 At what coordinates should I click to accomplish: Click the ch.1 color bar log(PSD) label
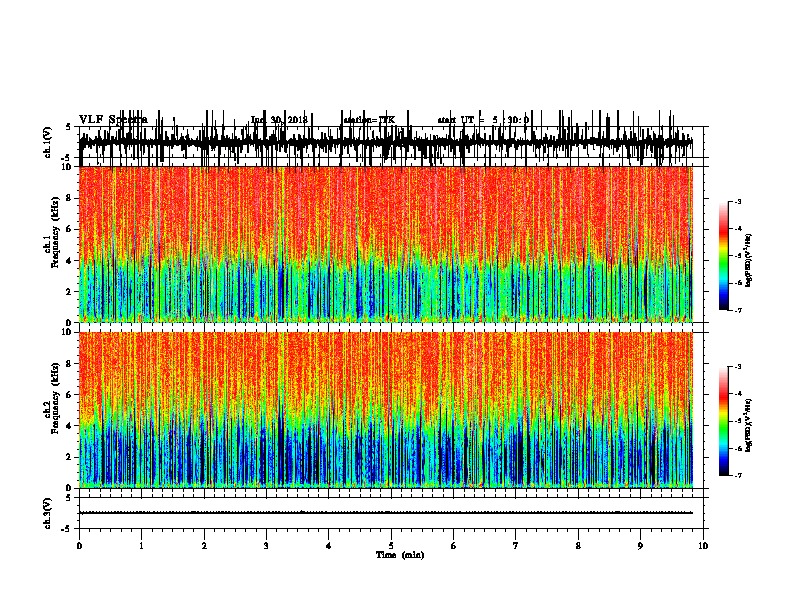pos(748,260)
